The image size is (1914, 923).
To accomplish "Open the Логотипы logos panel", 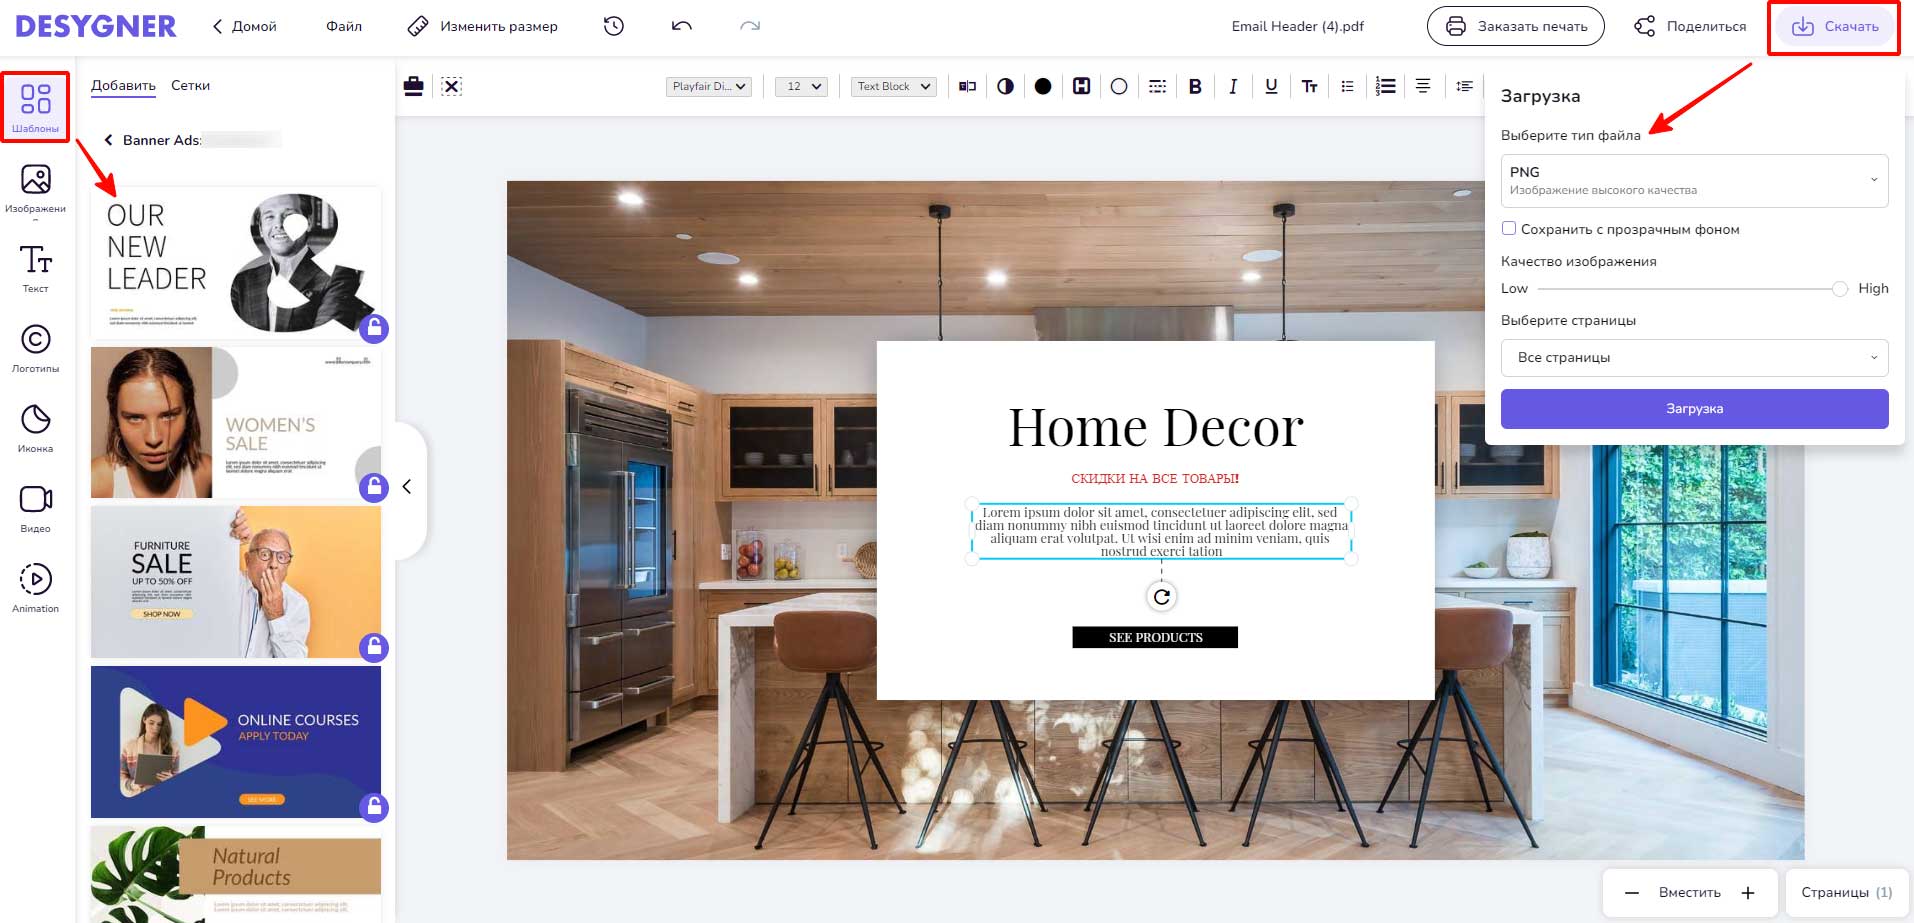I will [x=36, y=348].
